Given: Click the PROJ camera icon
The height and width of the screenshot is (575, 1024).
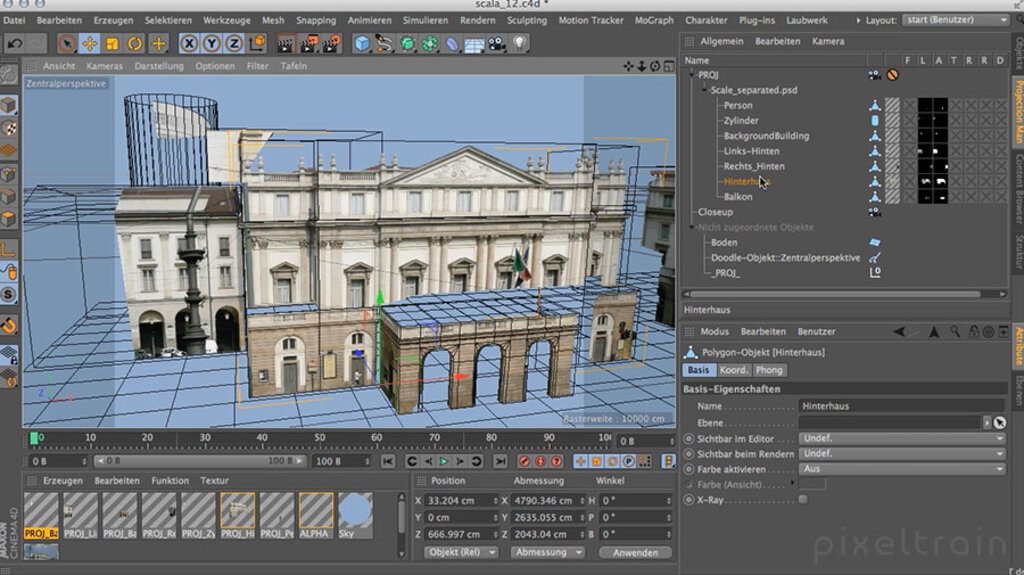Looking at the screenshot, I should (874, 75).
